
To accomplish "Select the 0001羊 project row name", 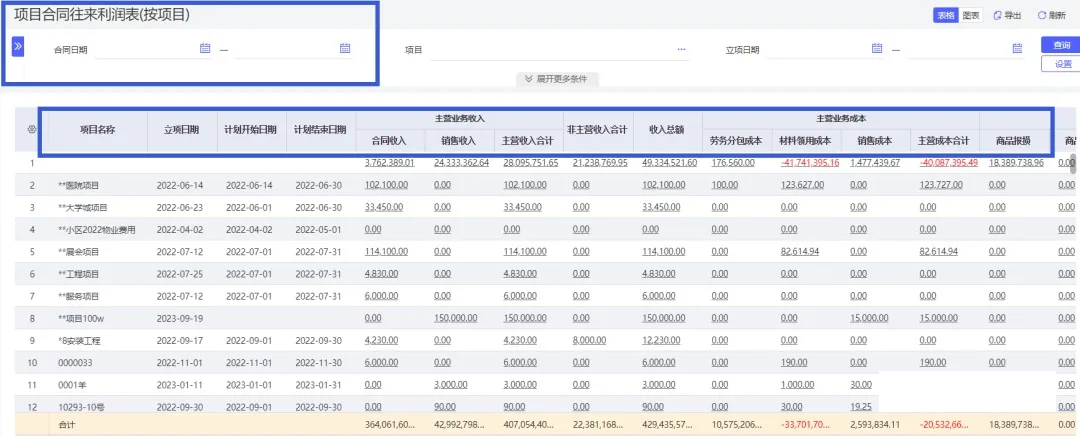I will click(x=70, y=385).
